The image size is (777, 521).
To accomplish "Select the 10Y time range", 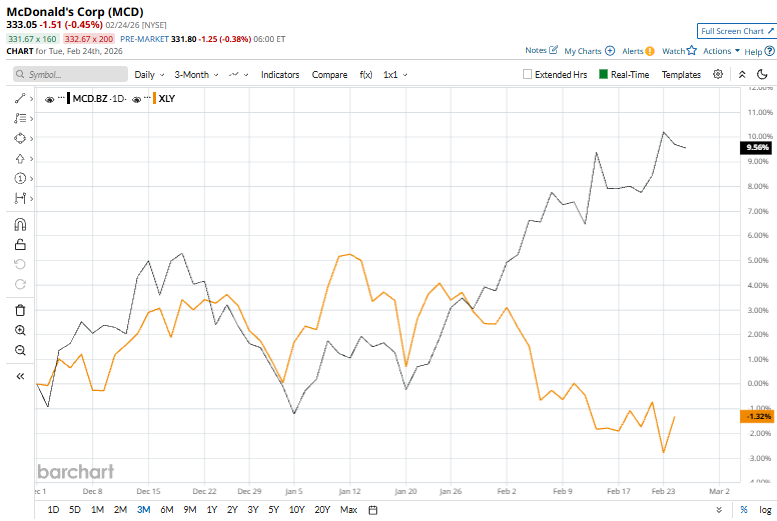I will (297, 510).
